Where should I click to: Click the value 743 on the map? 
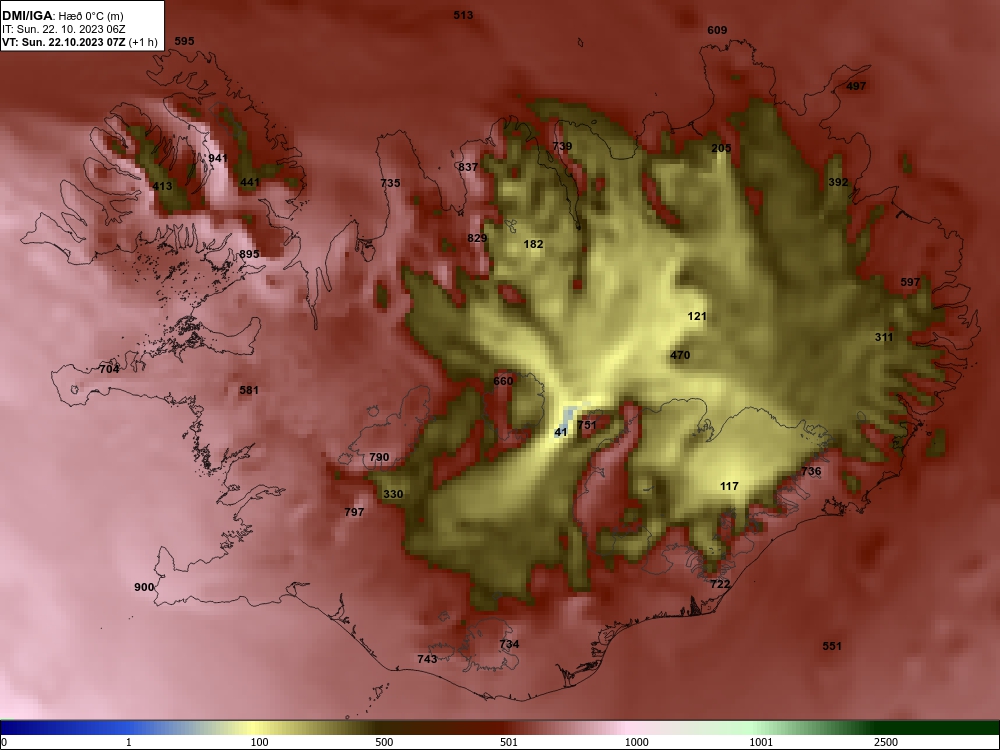427,659
